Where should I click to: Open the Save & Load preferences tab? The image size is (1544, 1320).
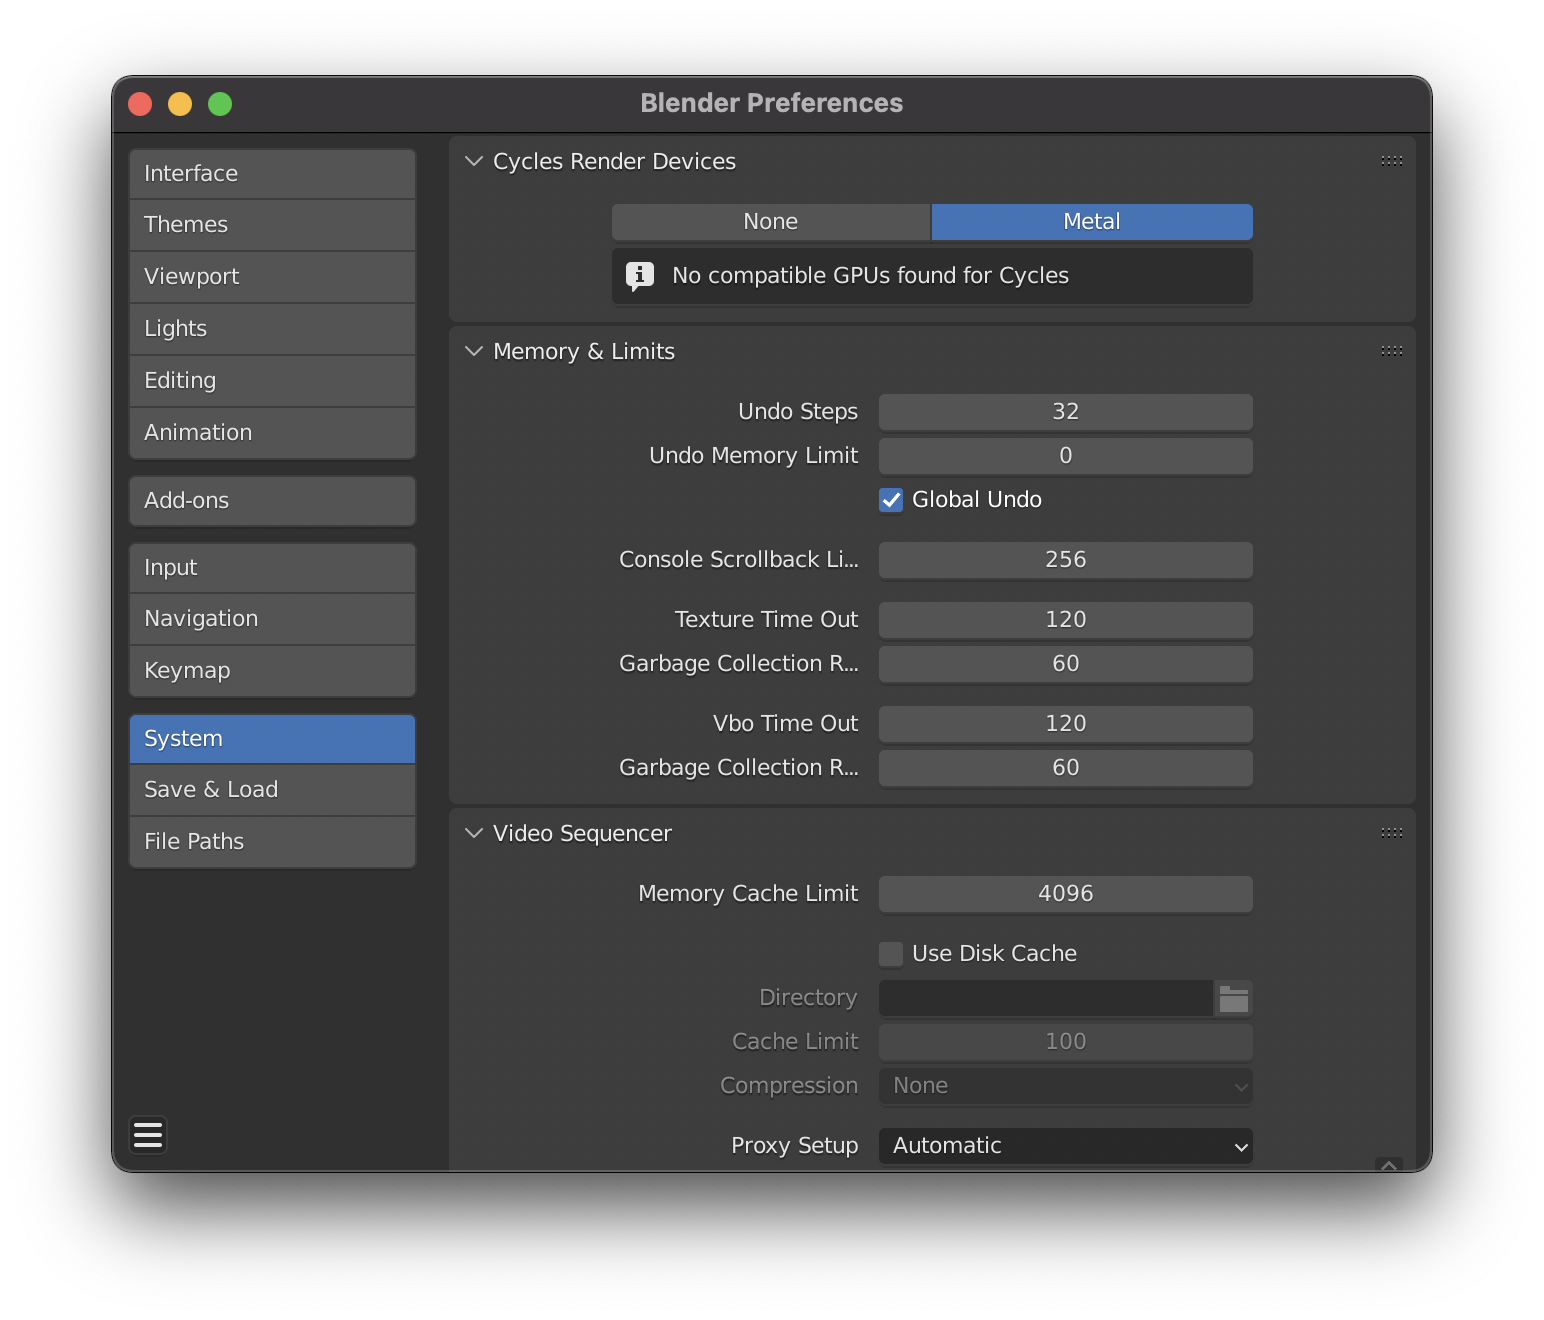coord(272,790)
